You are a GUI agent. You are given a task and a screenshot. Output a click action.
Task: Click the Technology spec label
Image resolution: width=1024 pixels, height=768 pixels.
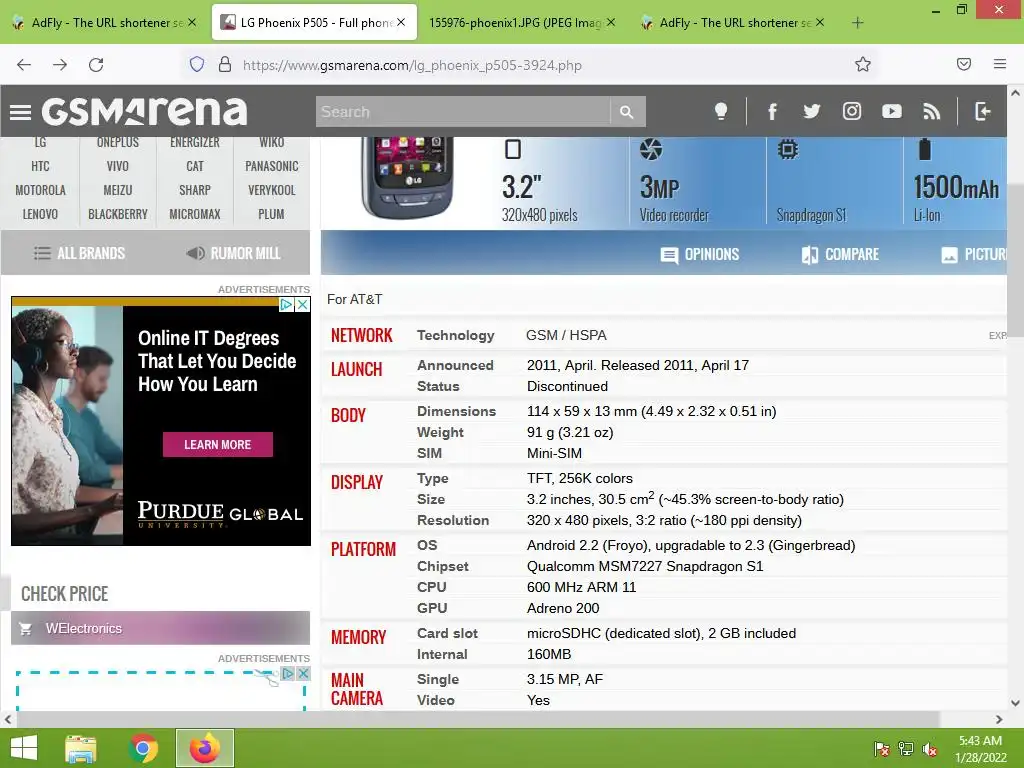click(x=455, y=336)
